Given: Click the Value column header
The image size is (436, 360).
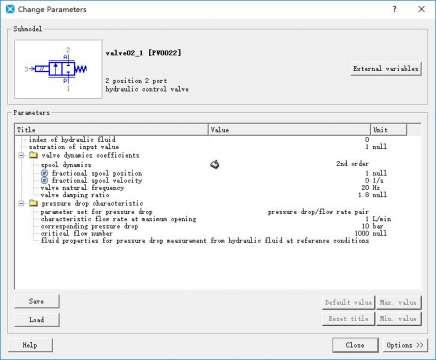Looking at the screenshot, I should (x=289, y=130).
